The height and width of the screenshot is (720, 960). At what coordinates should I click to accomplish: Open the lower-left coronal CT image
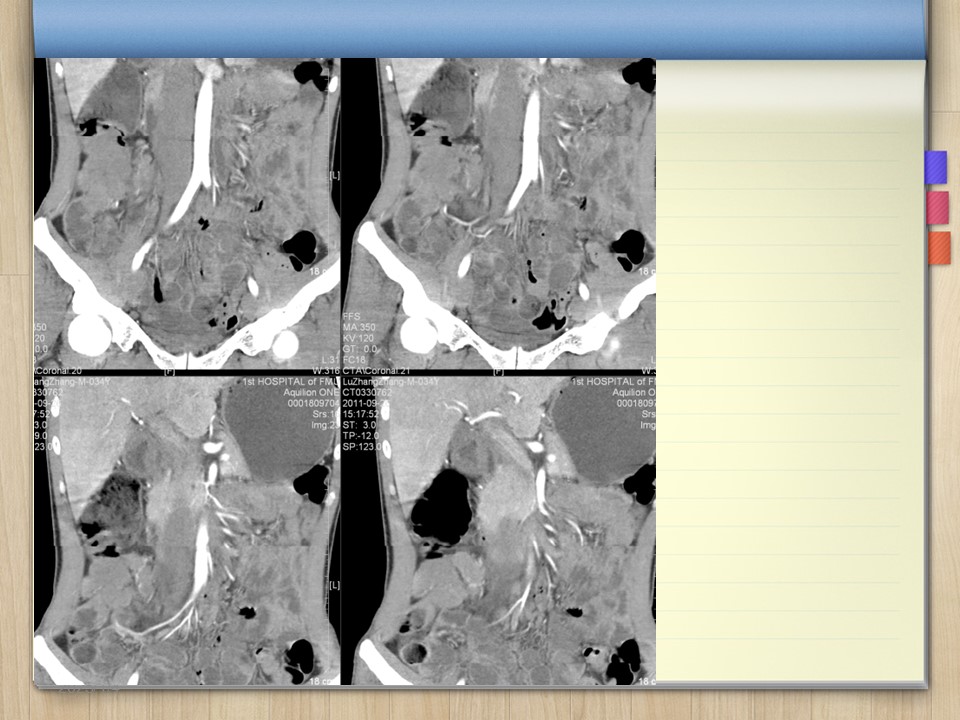tap(187, 530)
